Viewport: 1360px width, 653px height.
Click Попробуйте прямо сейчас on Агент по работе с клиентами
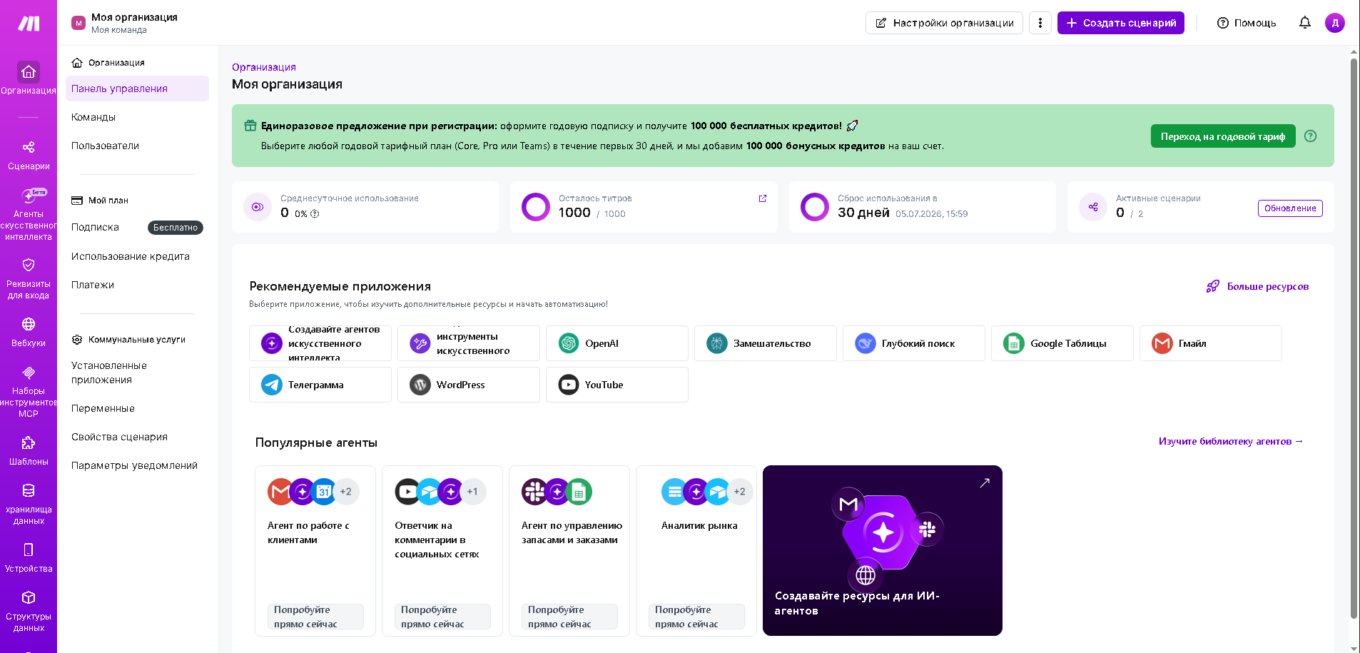coord(315,617)
